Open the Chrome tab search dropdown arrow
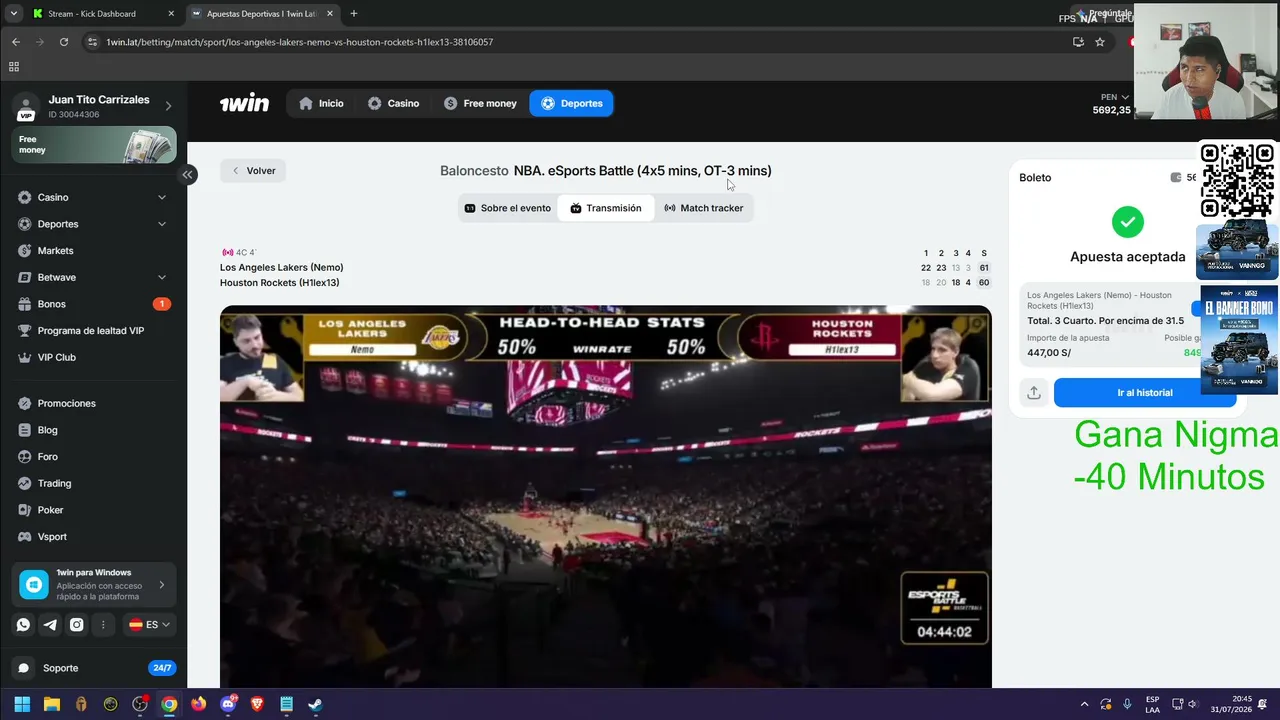The image size is (1280, 720). click(x=13, y=14)
